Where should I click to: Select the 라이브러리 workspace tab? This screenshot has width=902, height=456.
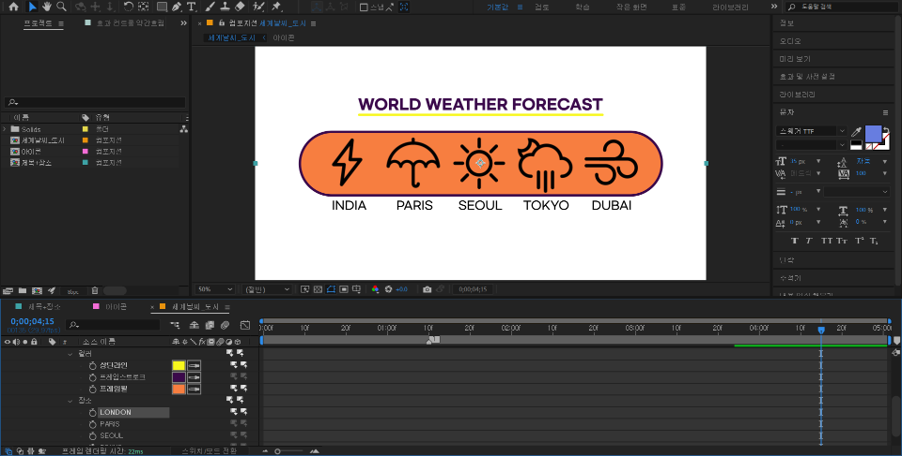[731, 7]
